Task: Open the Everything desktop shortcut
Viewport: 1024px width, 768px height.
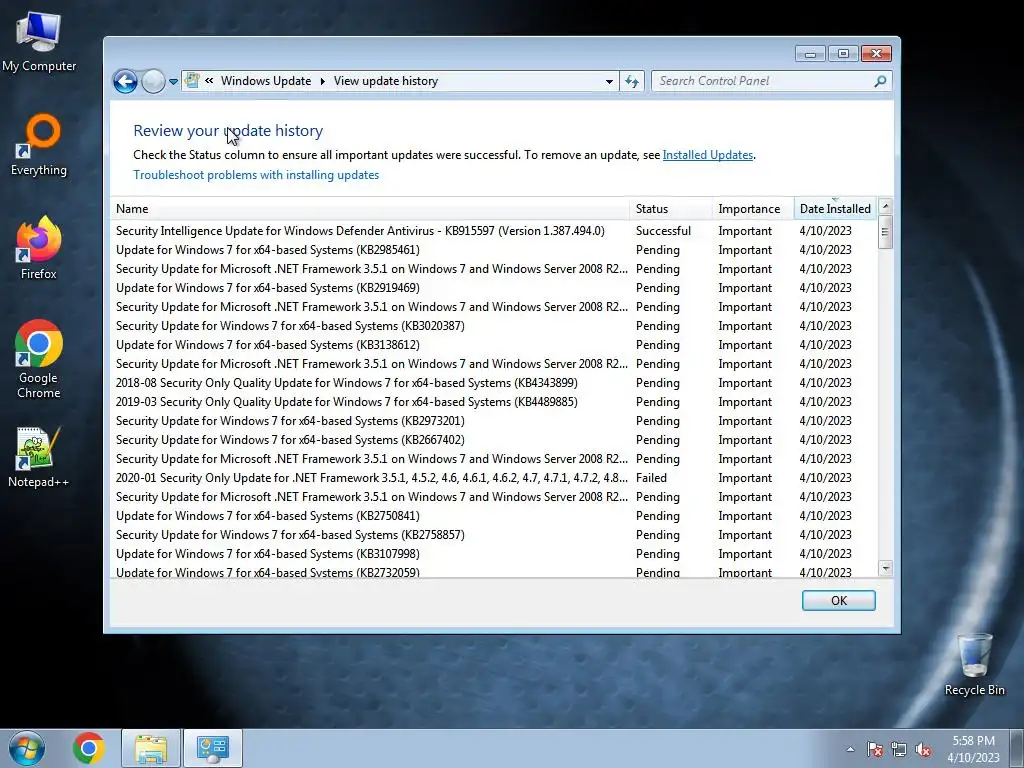Action: pyautogui.click(x=39, y=145)
